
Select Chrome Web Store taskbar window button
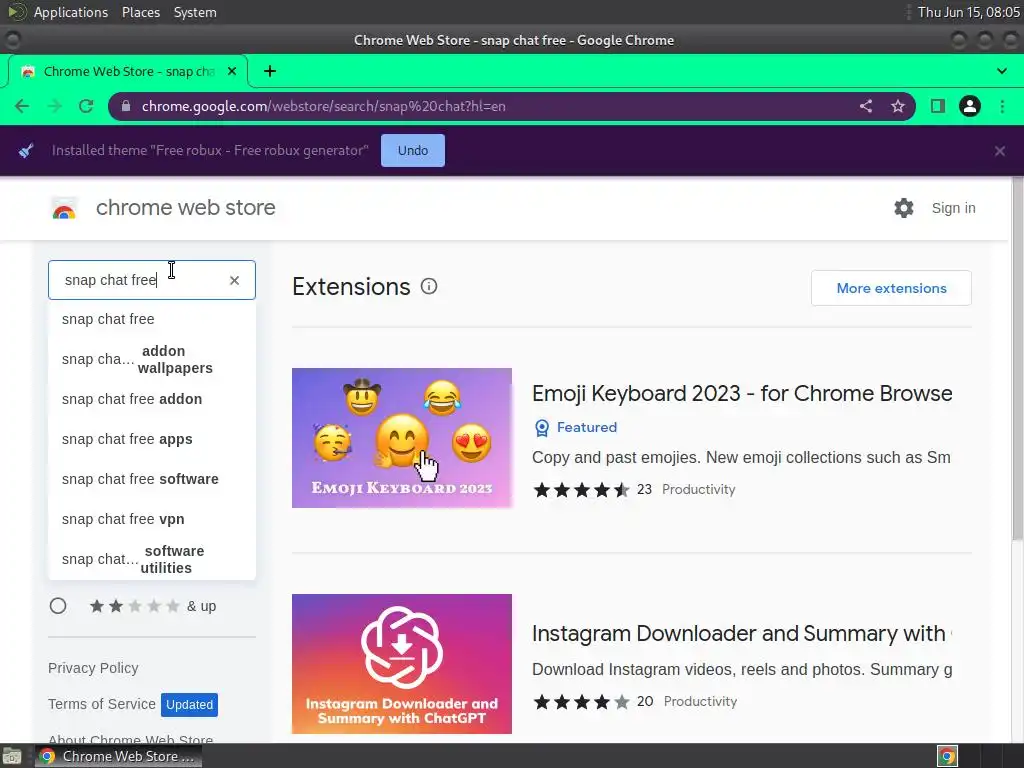tap(118, 756)
